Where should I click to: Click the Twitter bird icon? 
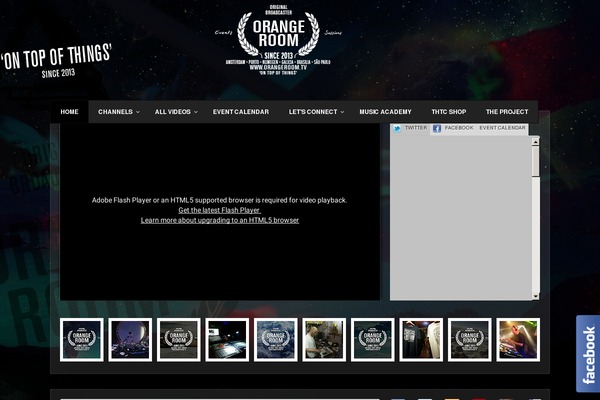pos(397,129)
